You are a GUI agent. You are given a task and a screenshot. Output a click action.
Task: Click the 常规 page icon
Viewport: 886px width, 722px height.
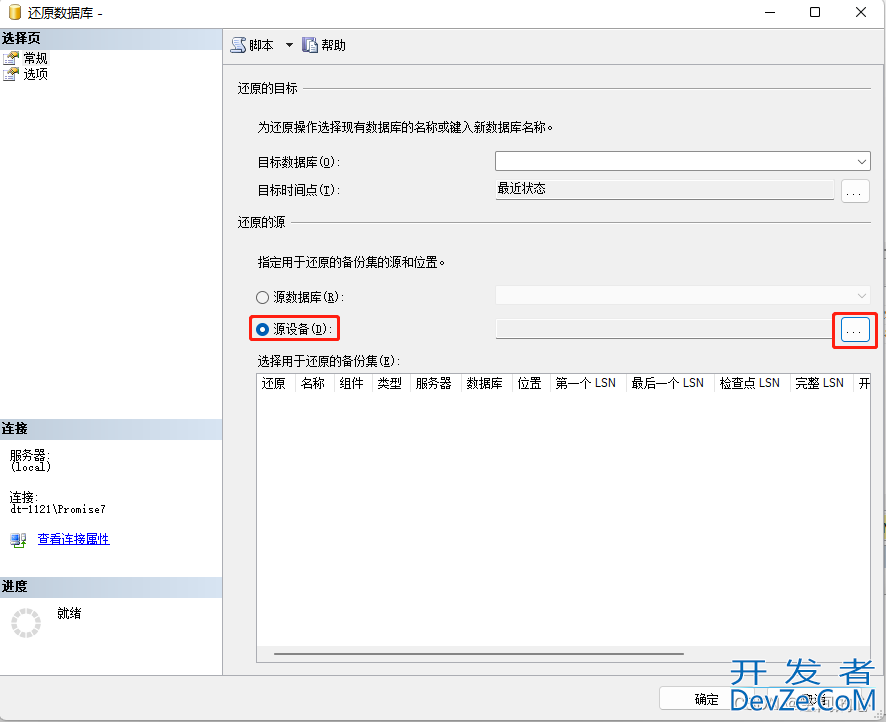click(11, 58)
